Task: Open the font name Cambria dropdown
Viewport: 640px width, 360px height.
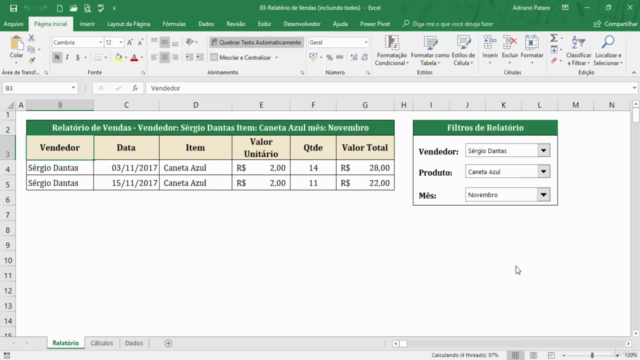Action: [100, 42]
